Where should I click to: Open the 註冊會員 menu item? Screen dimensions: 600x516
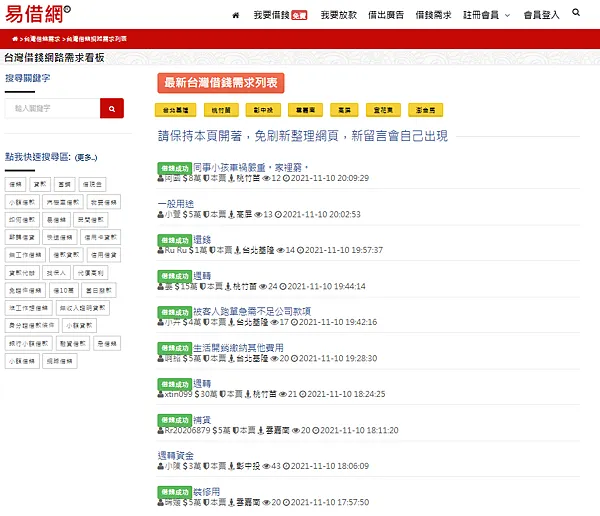(x=481, y=15)
